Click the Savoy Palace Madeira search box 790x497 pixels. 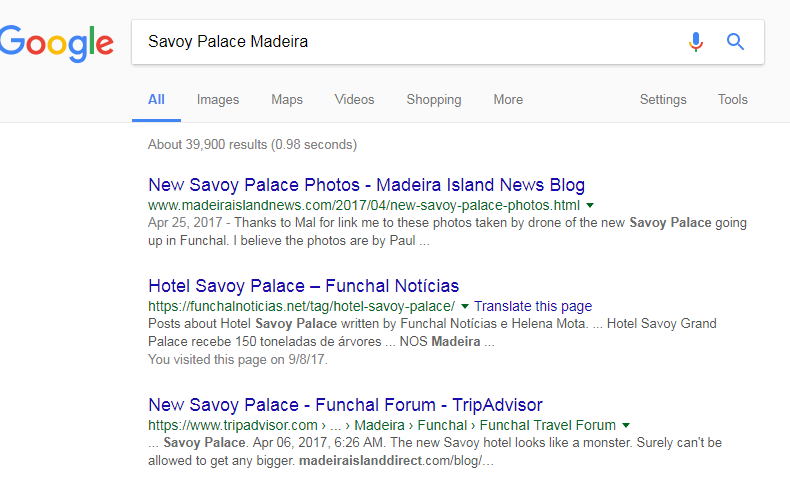(x=400, y=42)
